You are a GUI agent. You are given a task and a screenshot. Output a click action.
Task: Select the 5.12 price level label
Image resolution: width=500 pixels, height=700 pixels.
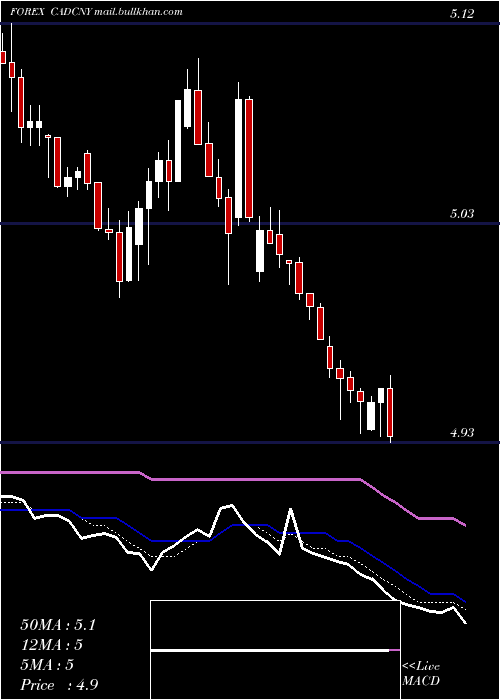pos(462,14)
